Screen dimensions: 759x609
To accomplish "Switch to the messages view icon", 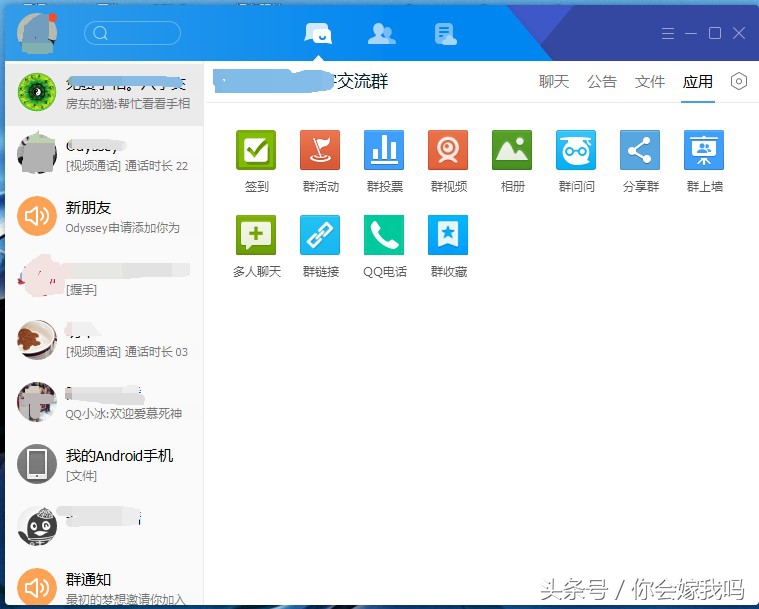I will click(x=318, y=34).
